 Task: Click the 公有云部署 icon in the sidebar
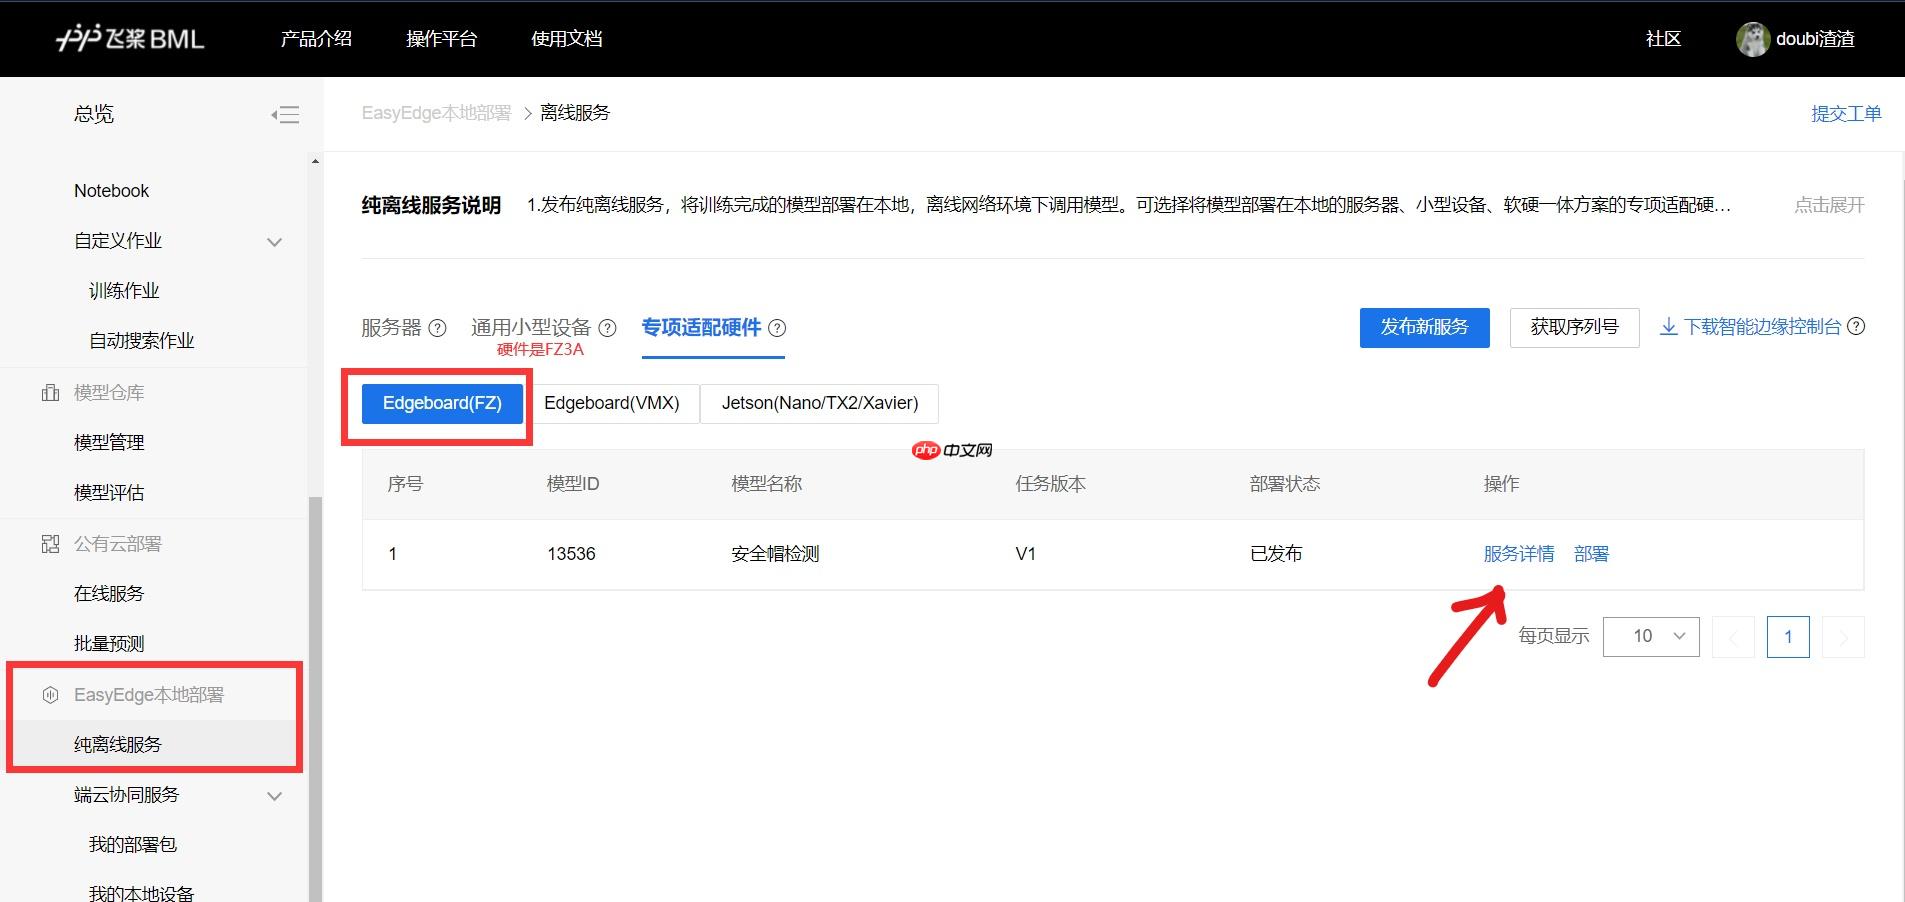51,543
